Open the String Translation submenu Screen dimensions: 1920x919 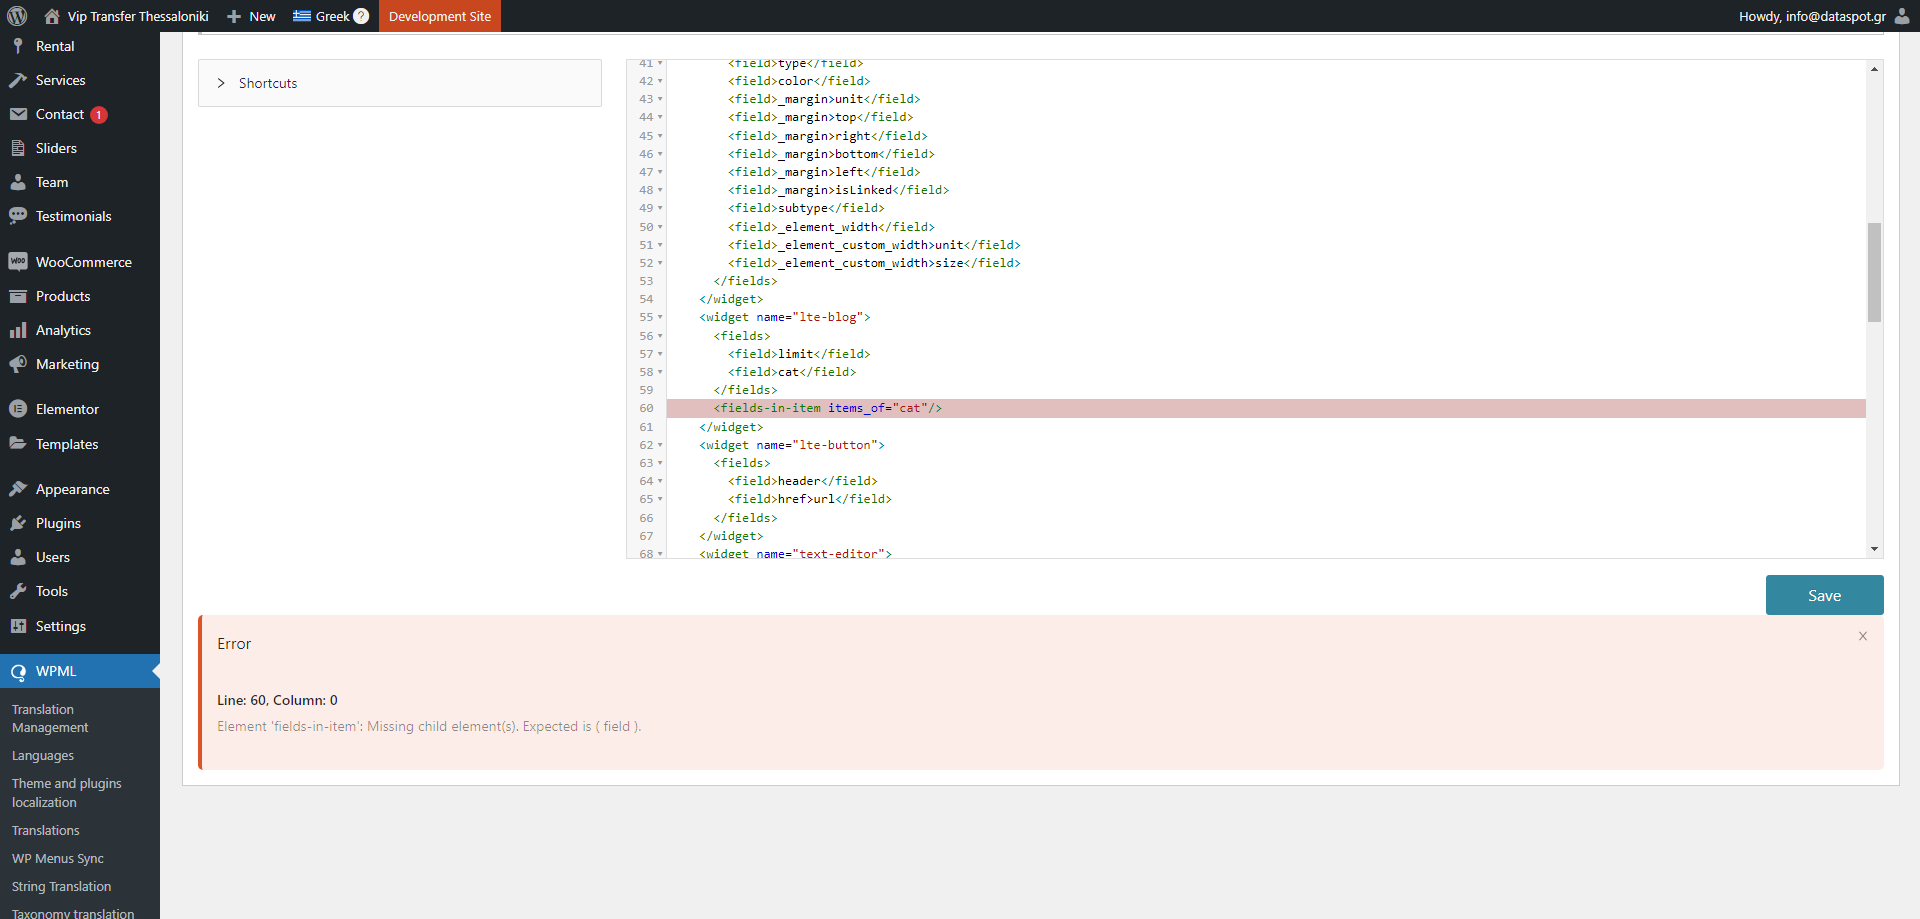coord(61,886)
